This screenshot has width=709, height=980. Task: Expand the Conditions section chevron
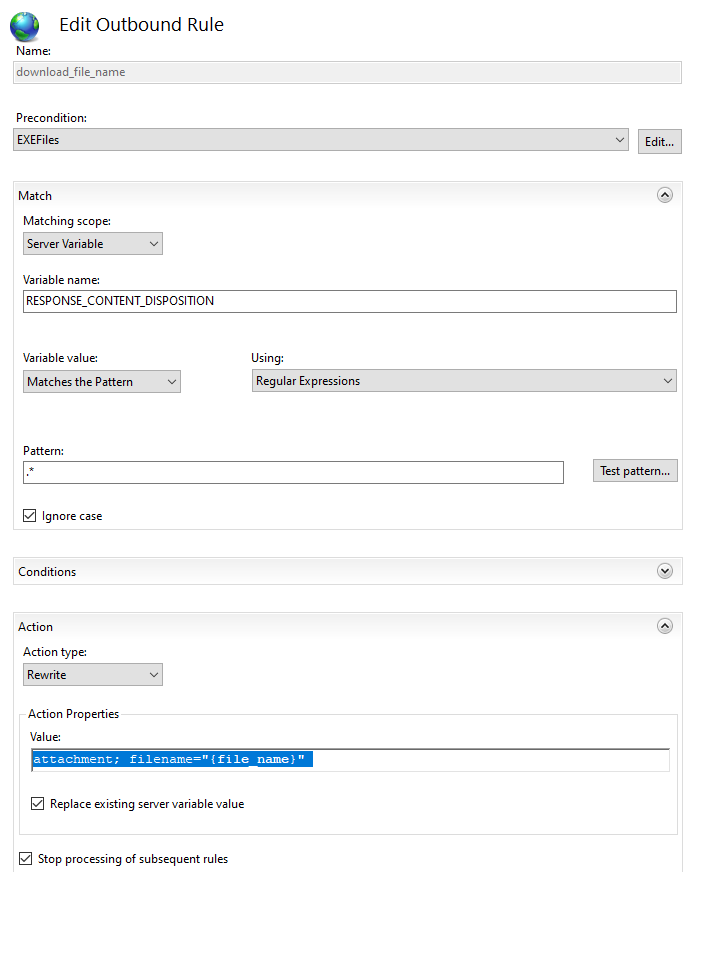[665, 571]
